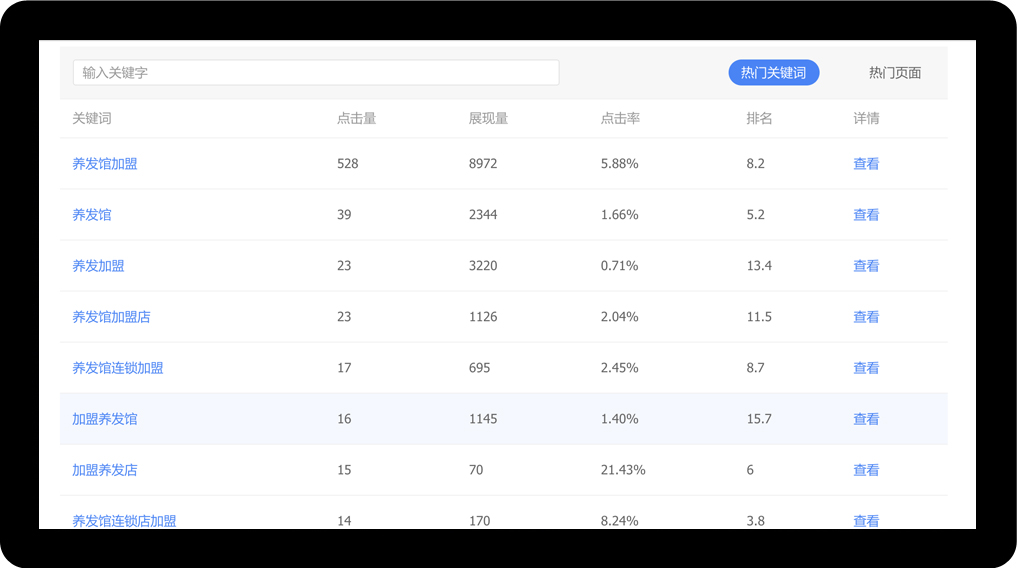Click 查看 in the 养发加盟 row
Image resolution: width=1017 pixels, height=568 pixels.
tap(866, 266)
